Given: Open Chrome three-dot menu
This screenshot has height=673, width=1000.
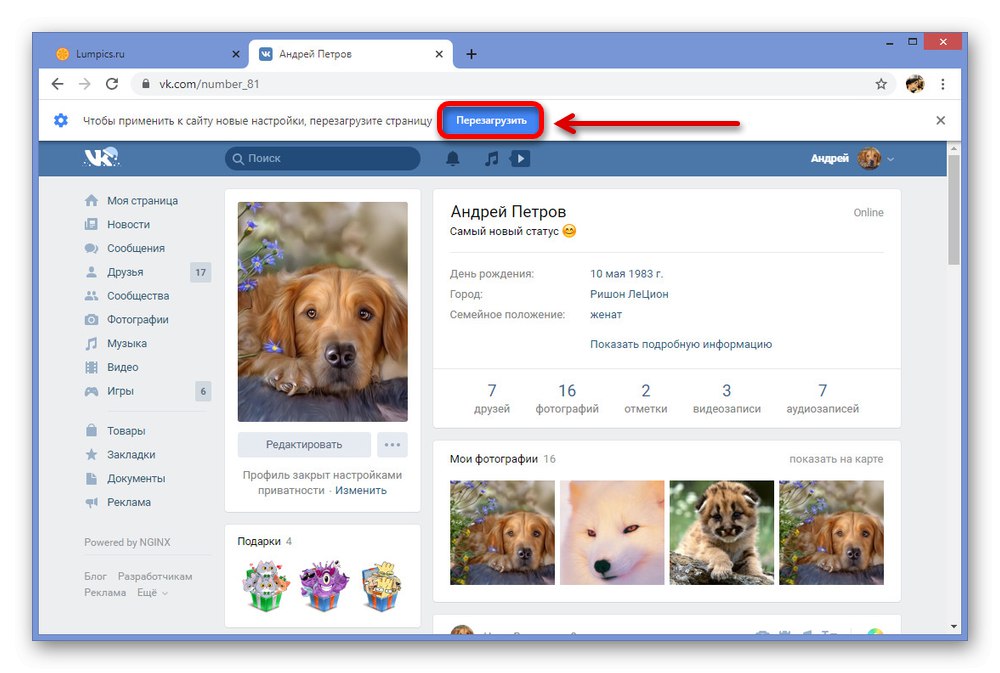Looking at the screenshot, I should tap(943, 84).
